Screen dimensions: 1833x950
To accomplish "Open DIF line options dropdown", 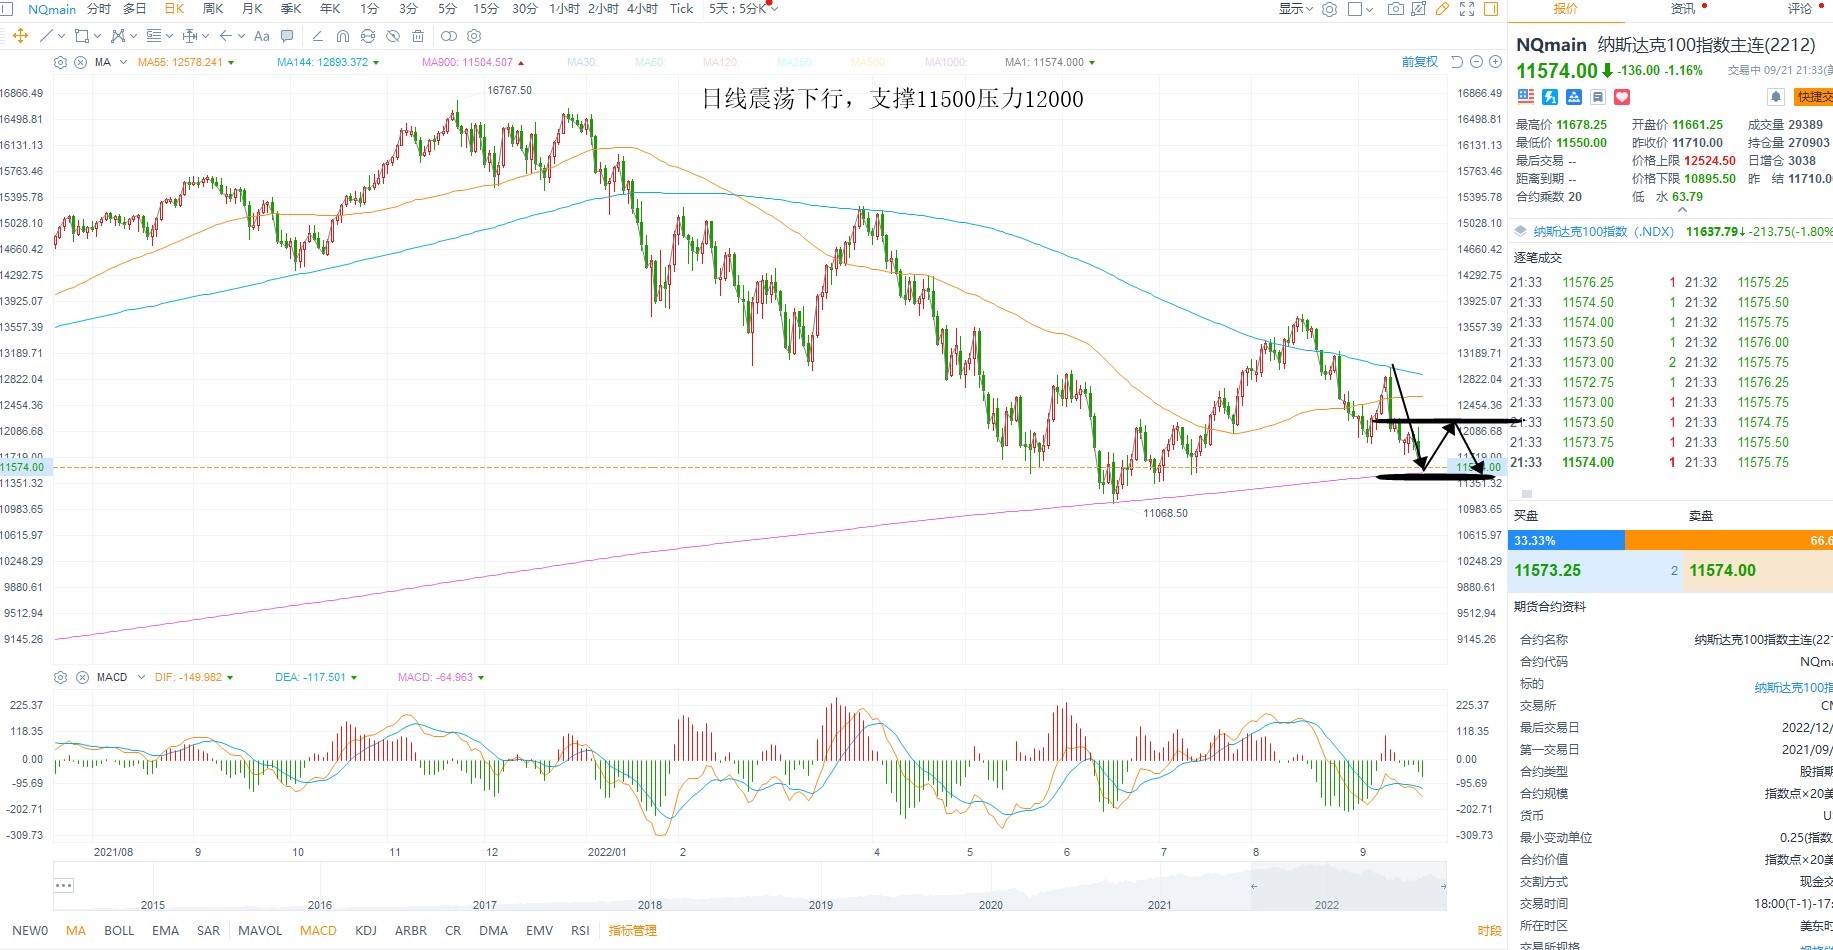I will pyautogui.click(x=230, y=677).
